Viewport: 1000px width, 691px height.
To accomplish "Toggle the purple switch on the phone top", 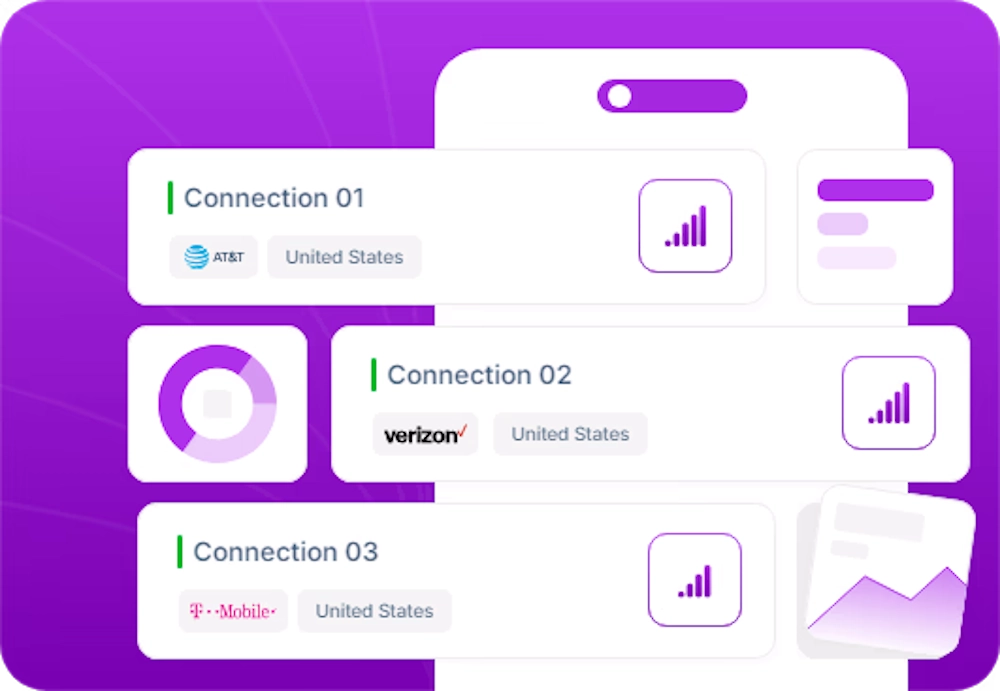I will point(672,96).
